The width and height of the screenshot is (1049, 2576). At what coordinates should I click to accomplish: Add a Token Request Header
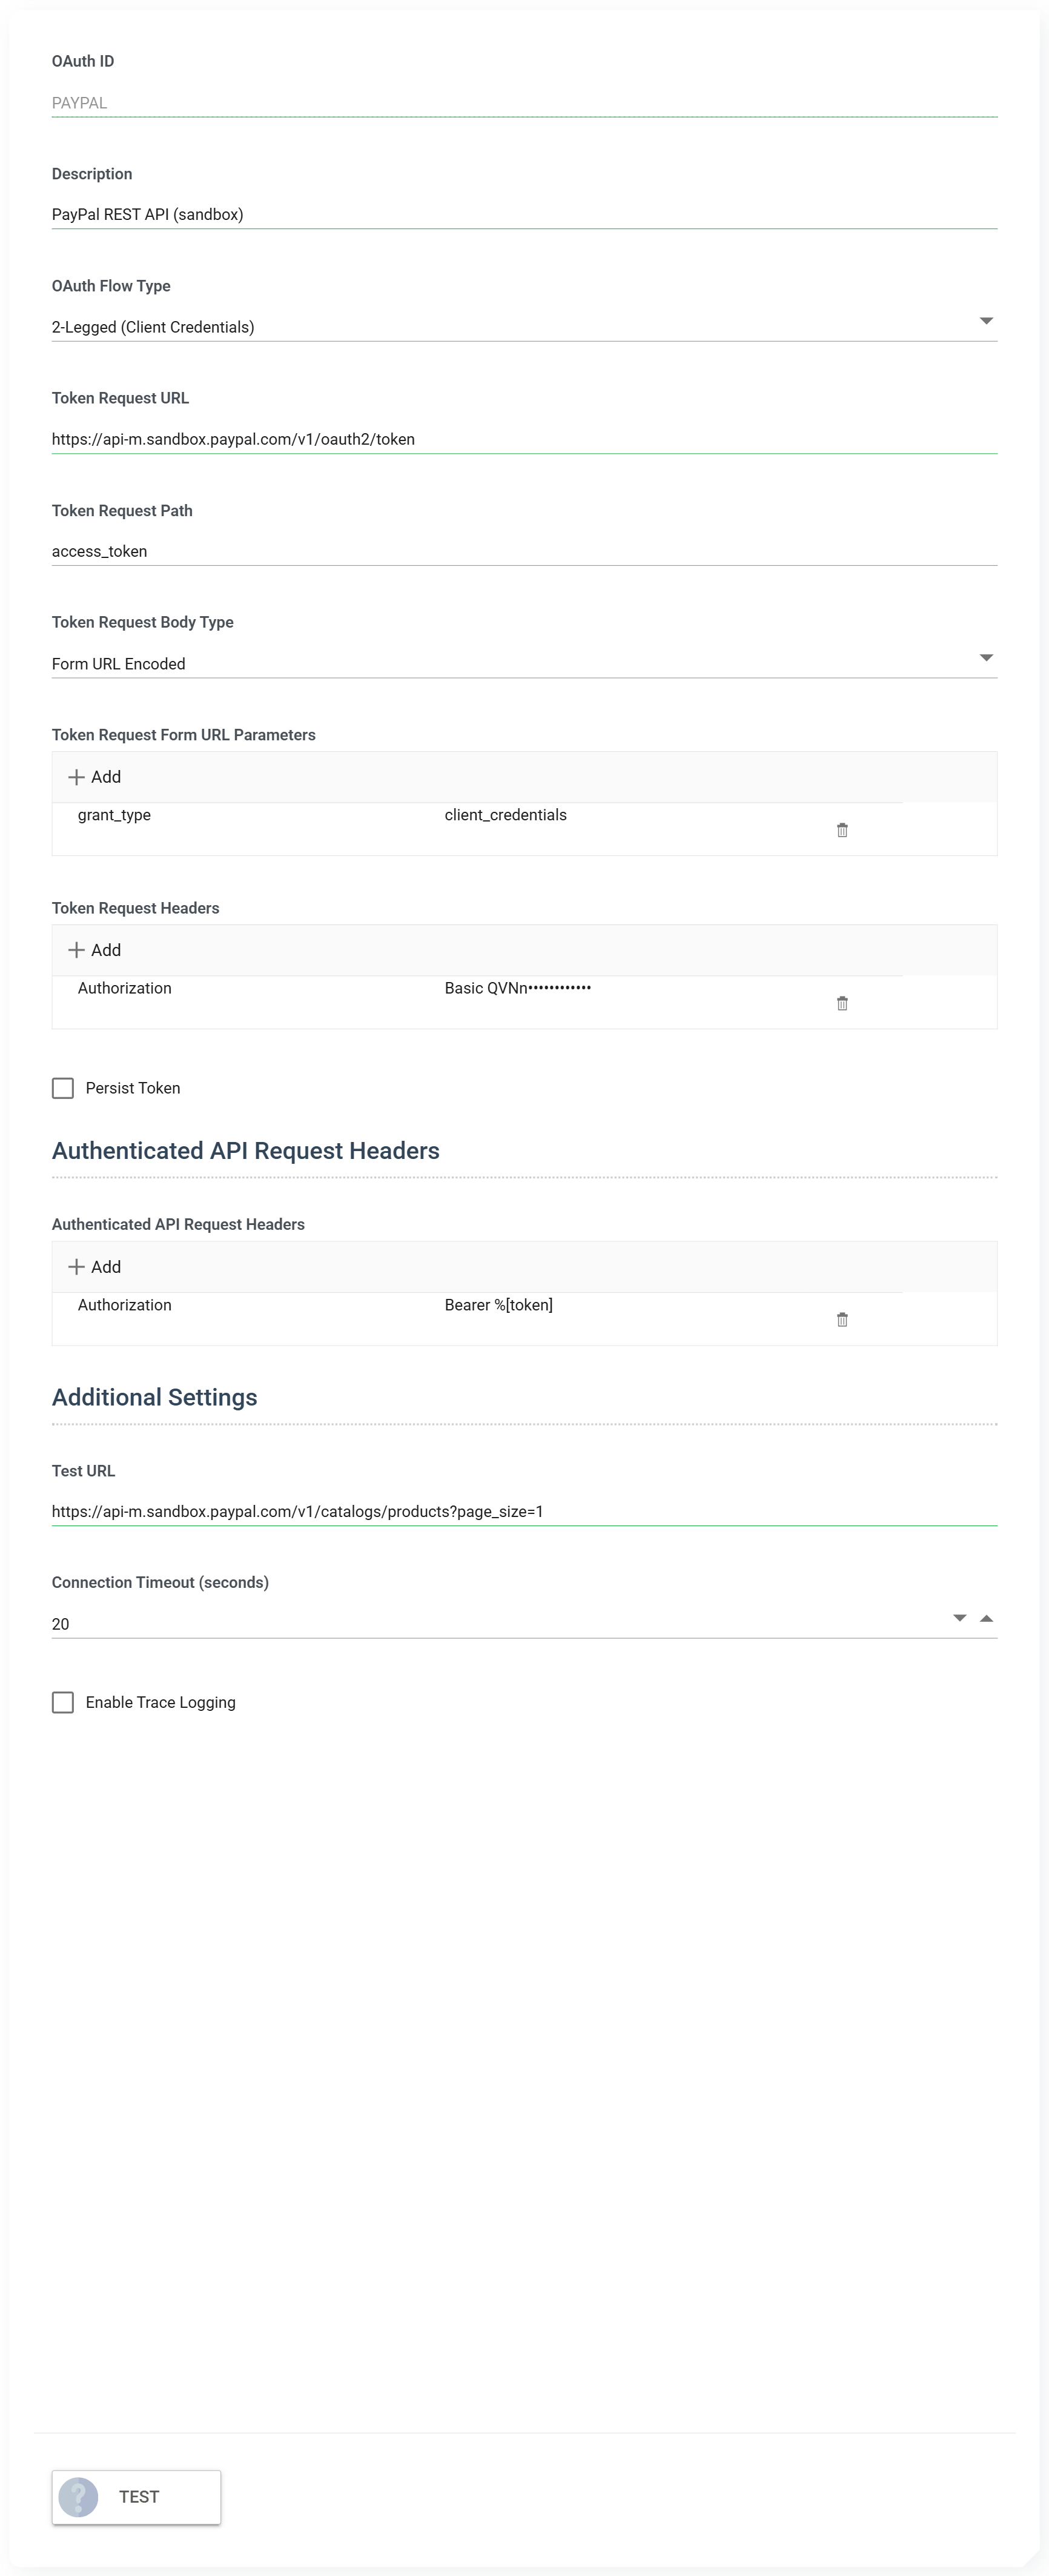coord(94,950)
